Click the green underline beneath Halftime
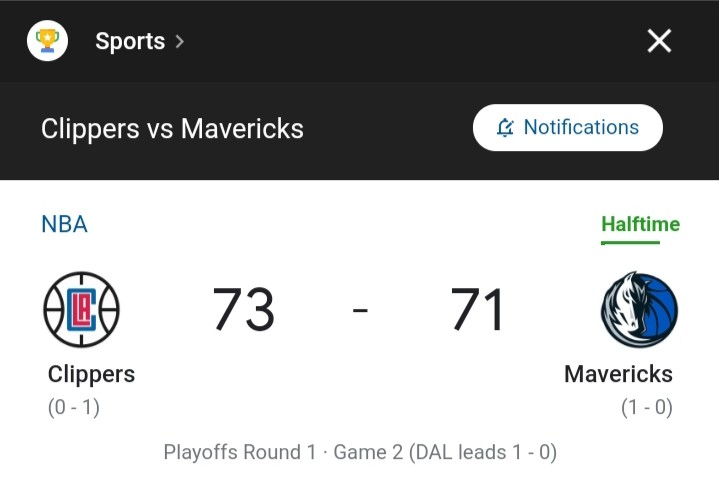Image resolution: width=719 pixels, height=487 pixels. click(x=631, y=243)
